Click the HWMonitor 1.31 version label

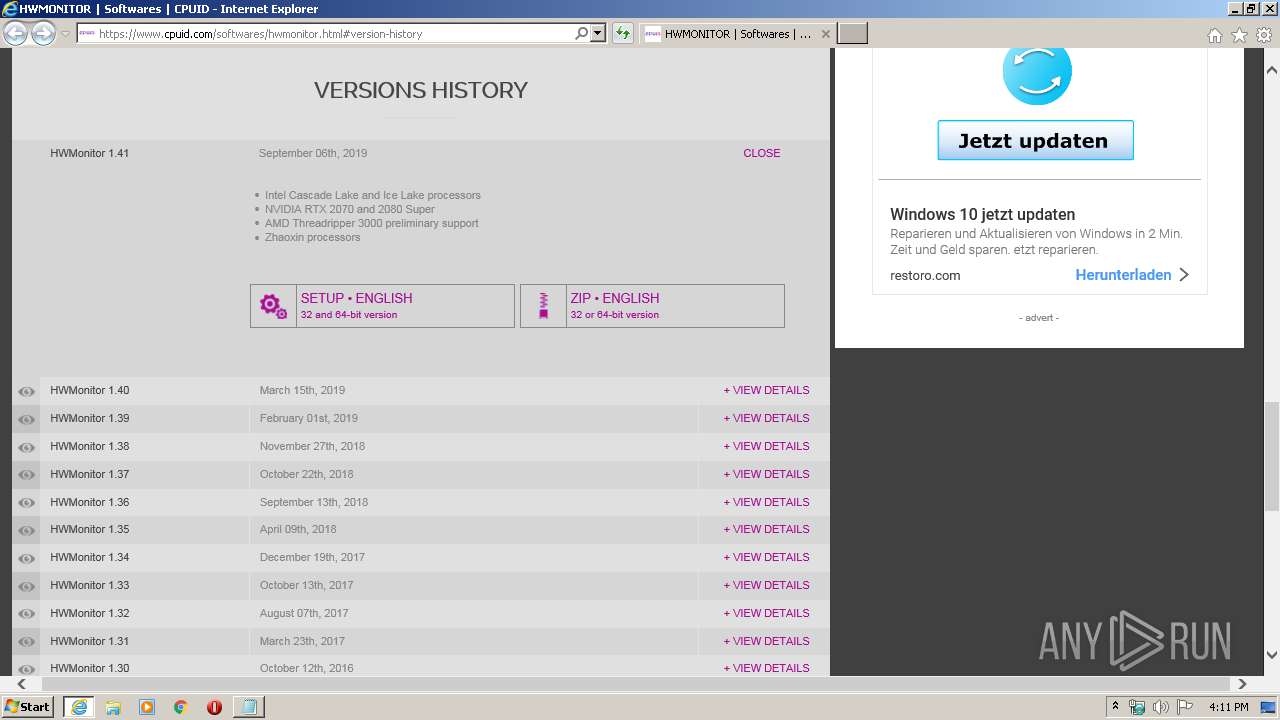pos(90,641)
